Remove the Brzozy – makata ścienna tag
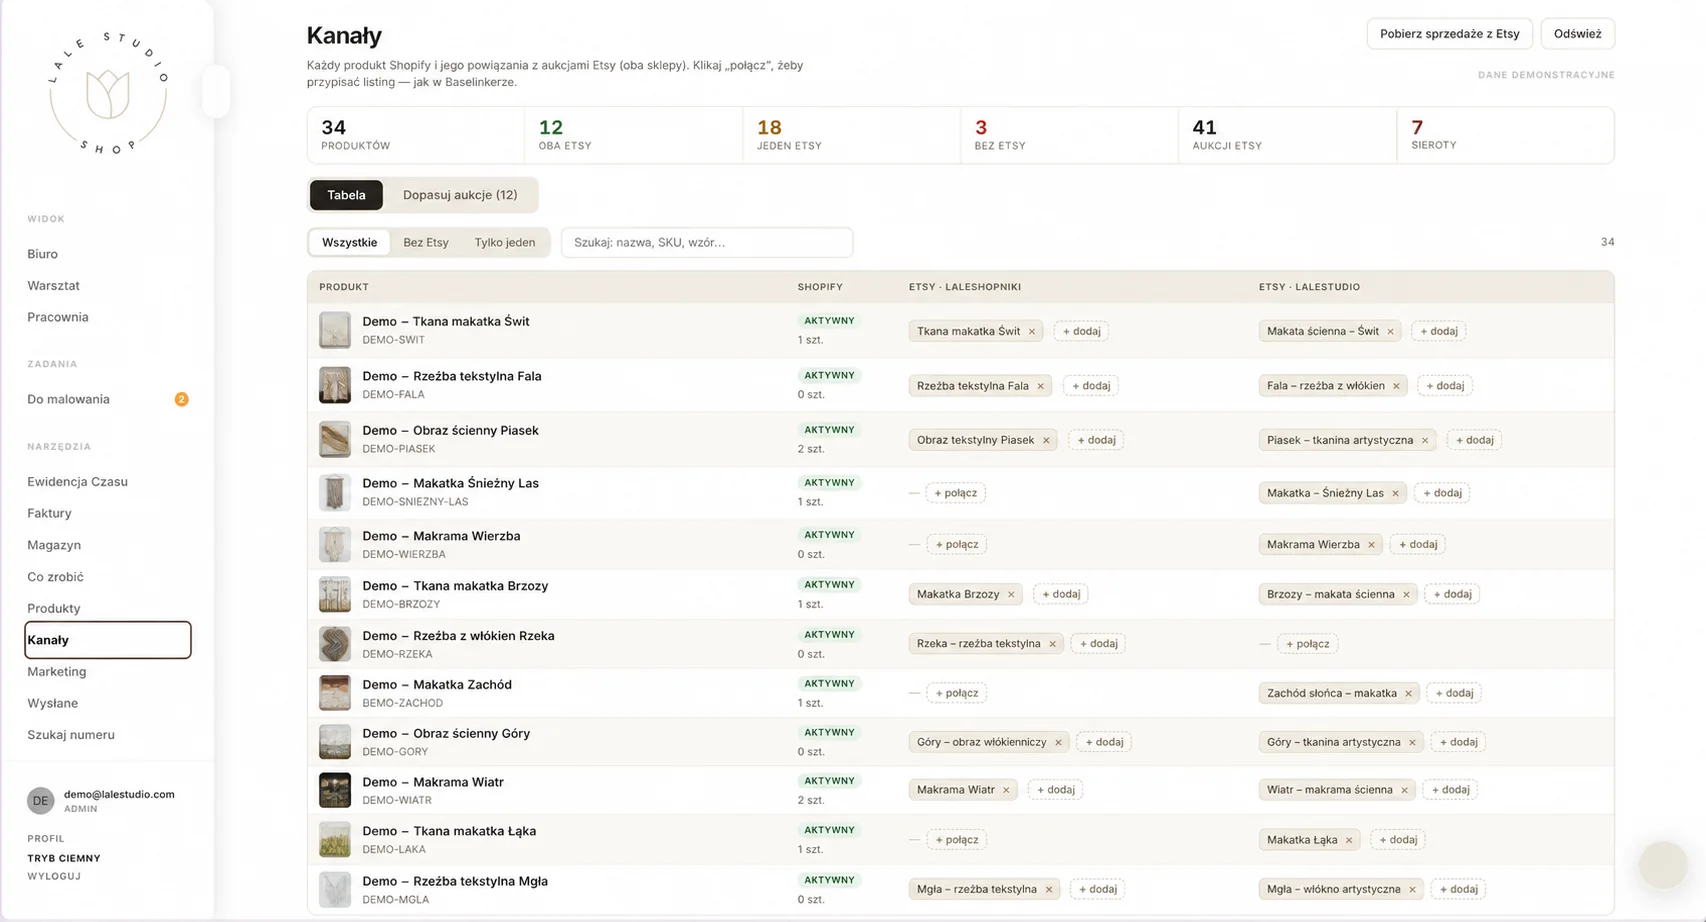The width and height of the screenshot is (1706, 922). click(1406, 594)
